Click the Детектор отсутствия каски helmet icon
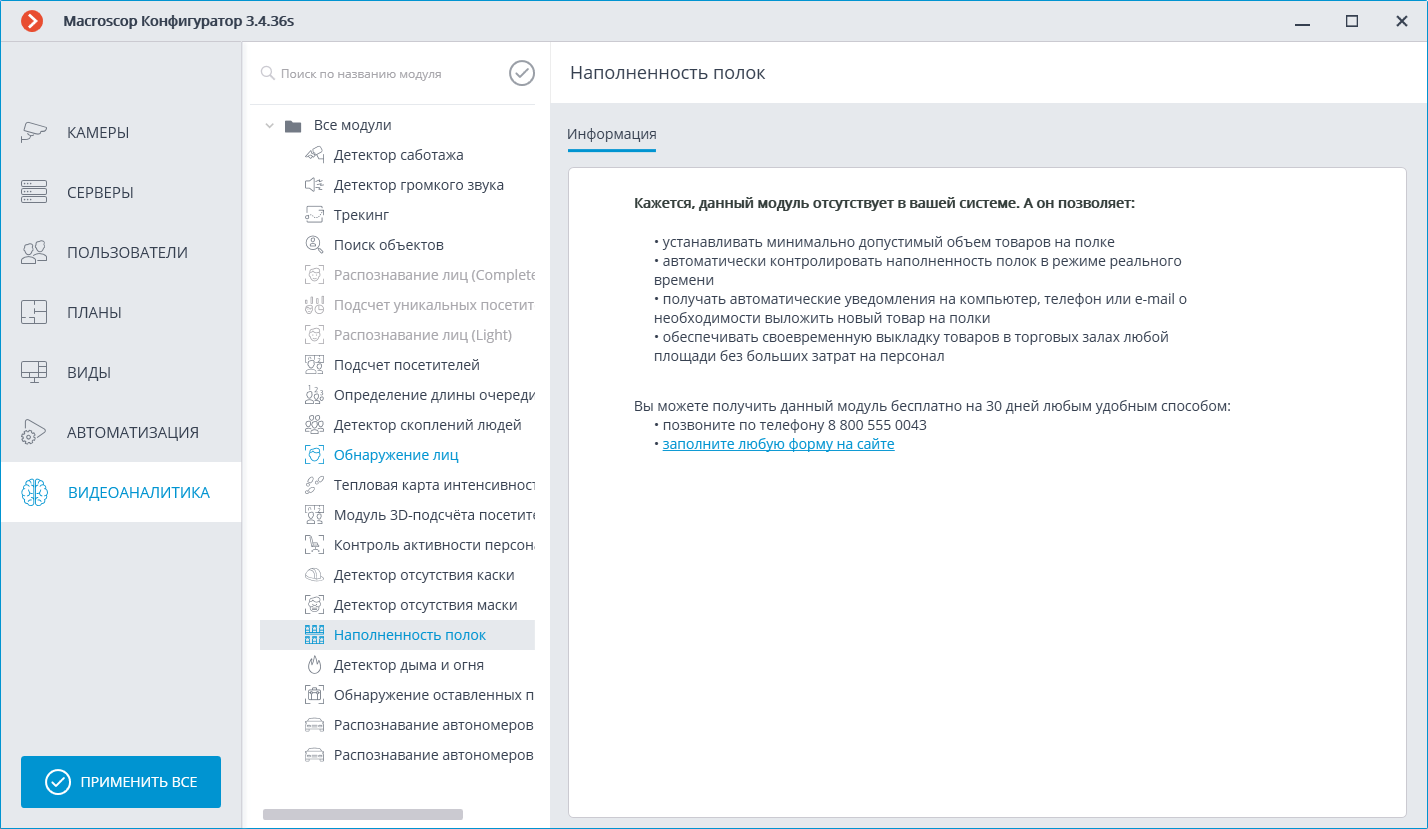 click(x=314, y=575)
